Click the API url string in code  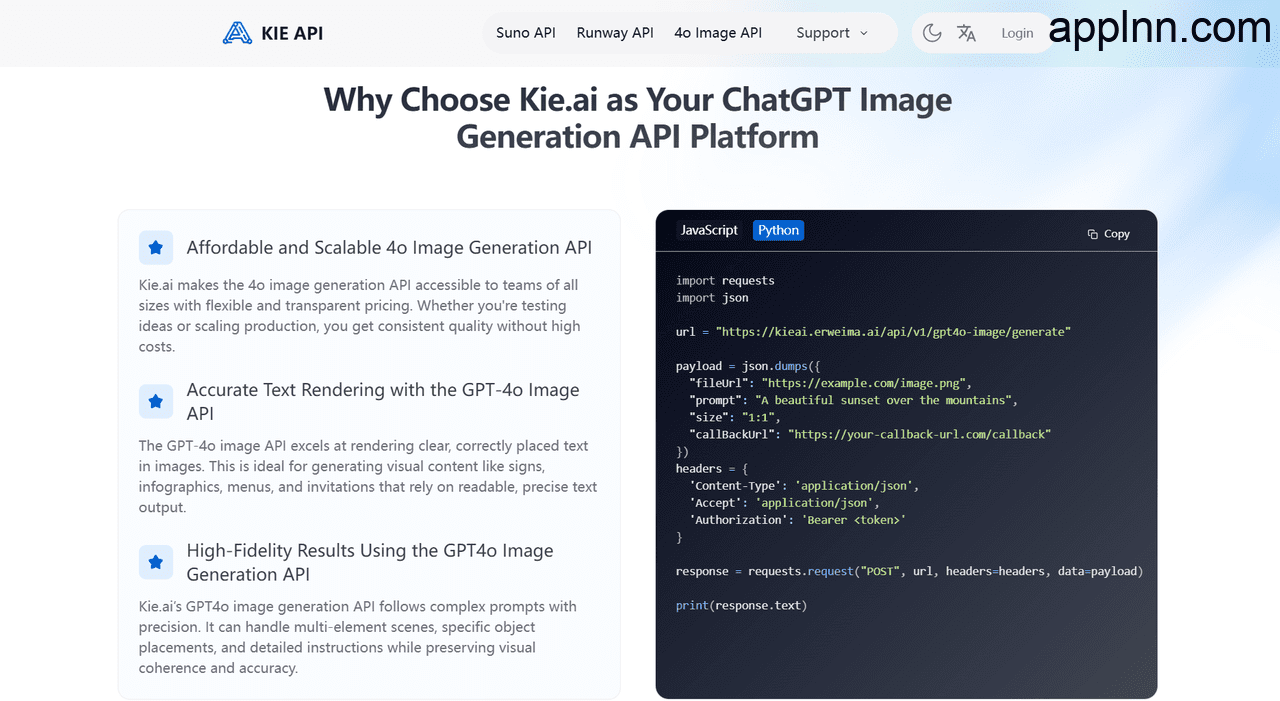[893, 331]
